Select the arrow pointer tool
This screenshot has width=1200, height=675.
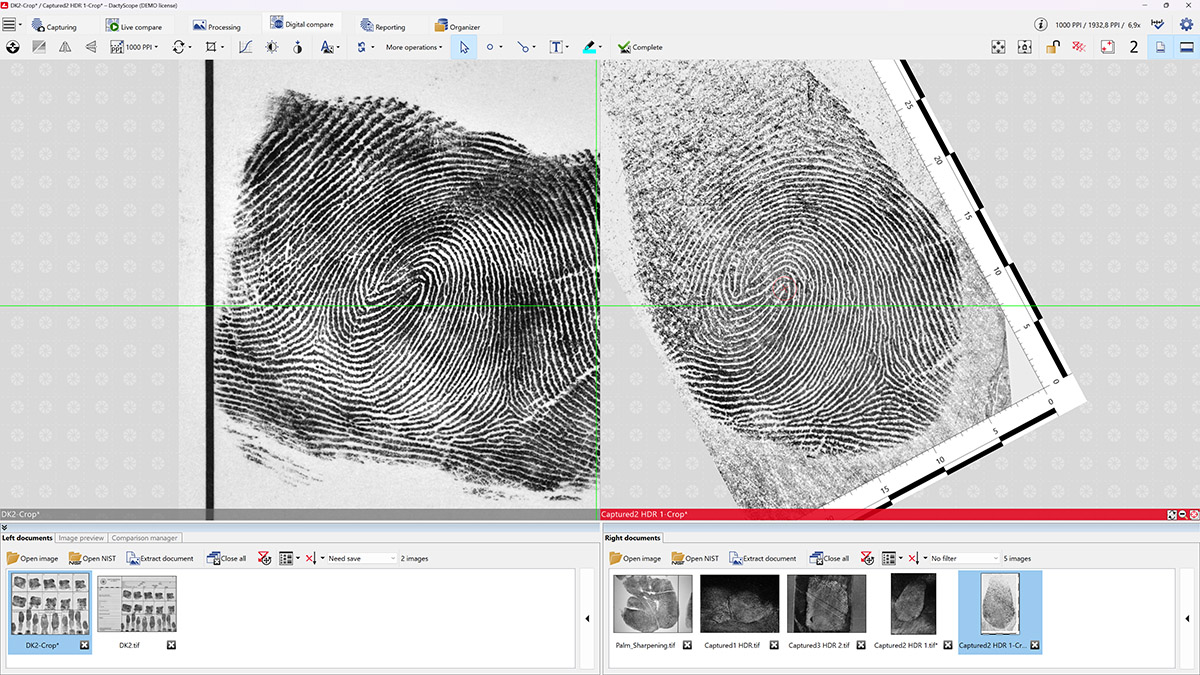[463, 47]
